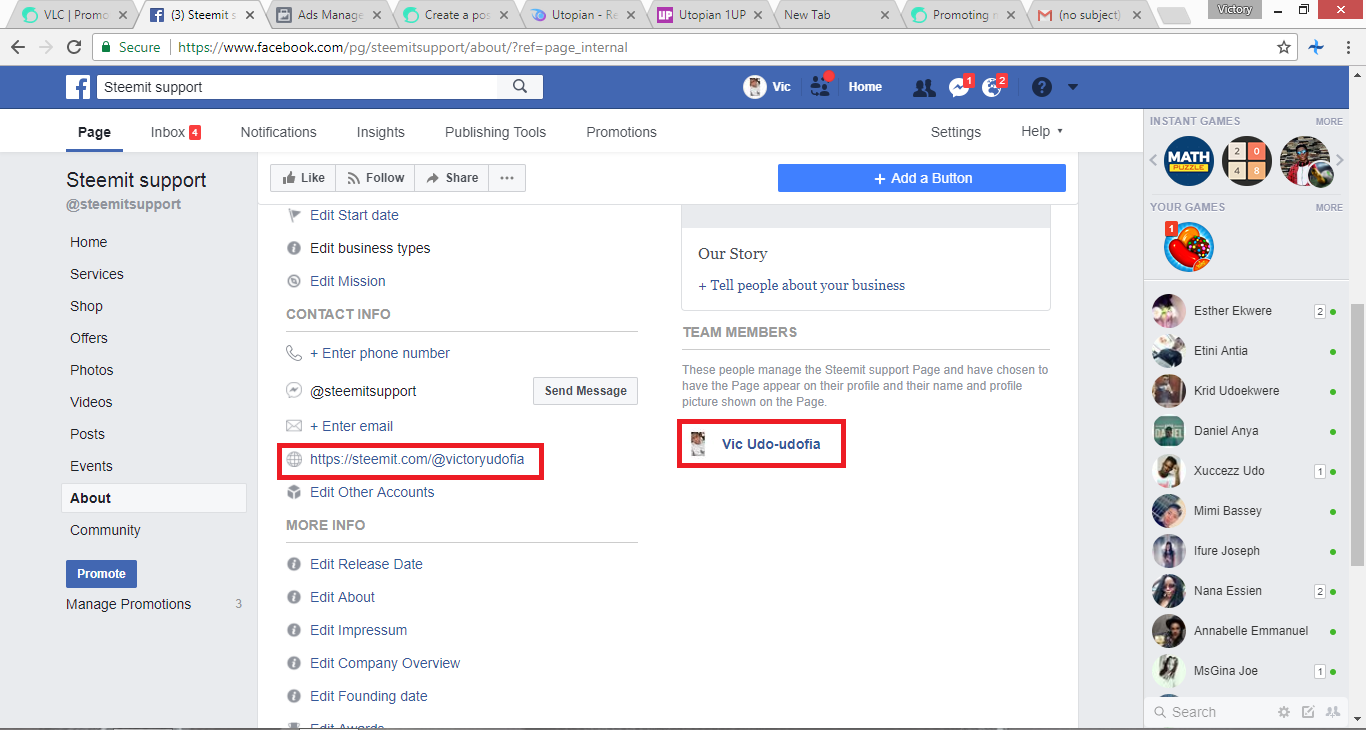Image resolution: width=1366 pixels, height=730 pixels.
Task: Open the Promotions tab
Action: click(622, 132)
